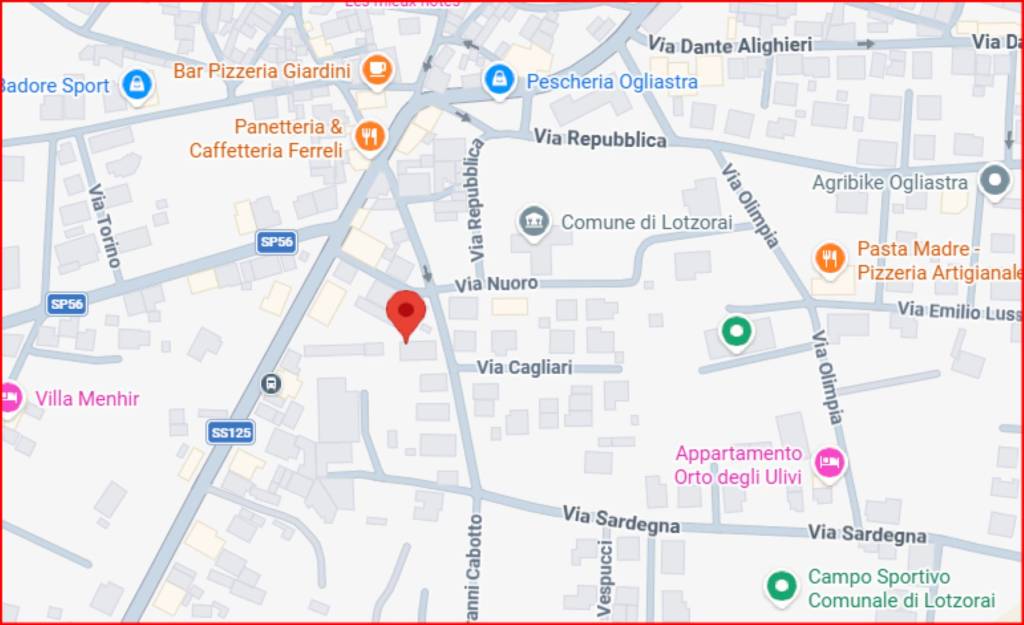
Task: Select the Badore Sport shopping icon
Action: [136, 86]
